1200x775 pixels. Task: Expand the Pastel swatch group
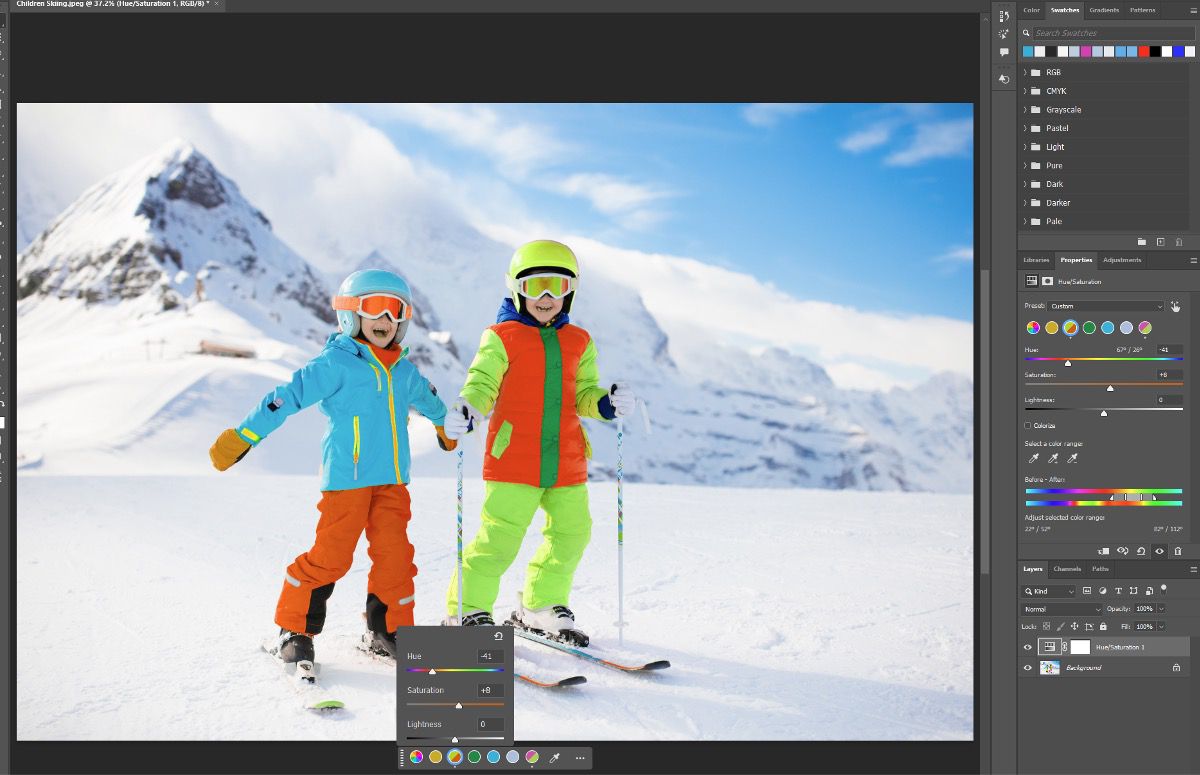[x=1025, y=128]
